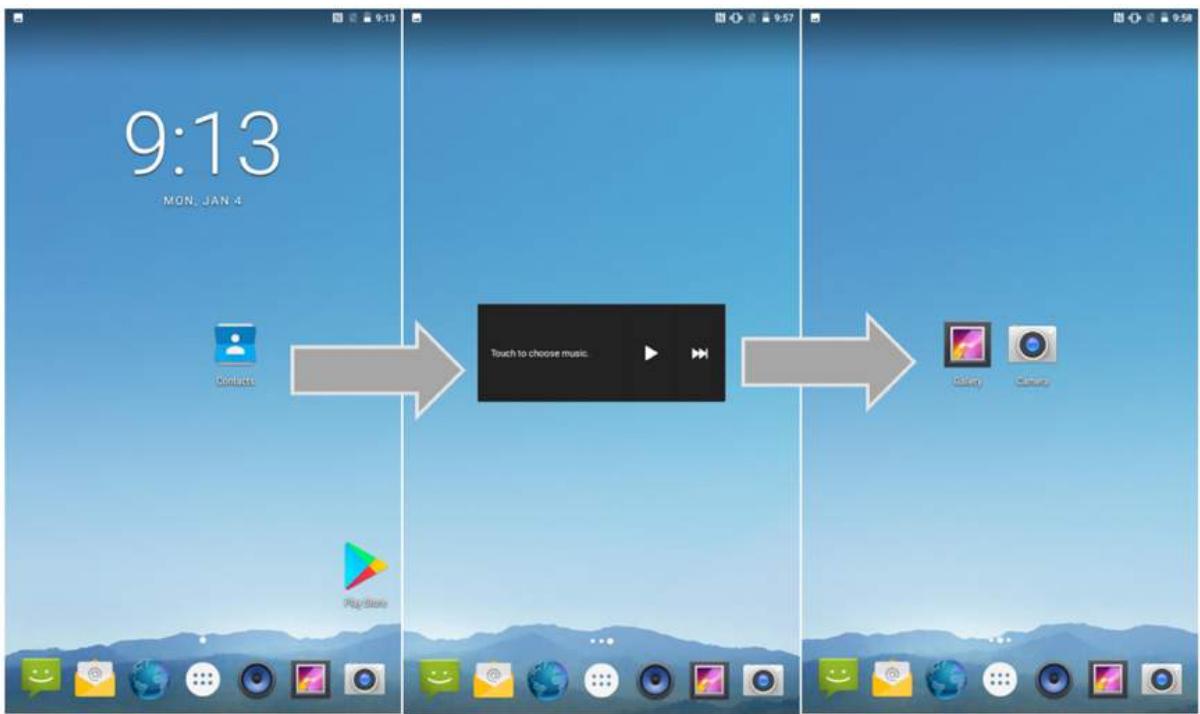1200x714 pixels.
Task: Skip to next track in music widget
Action: 700,353
